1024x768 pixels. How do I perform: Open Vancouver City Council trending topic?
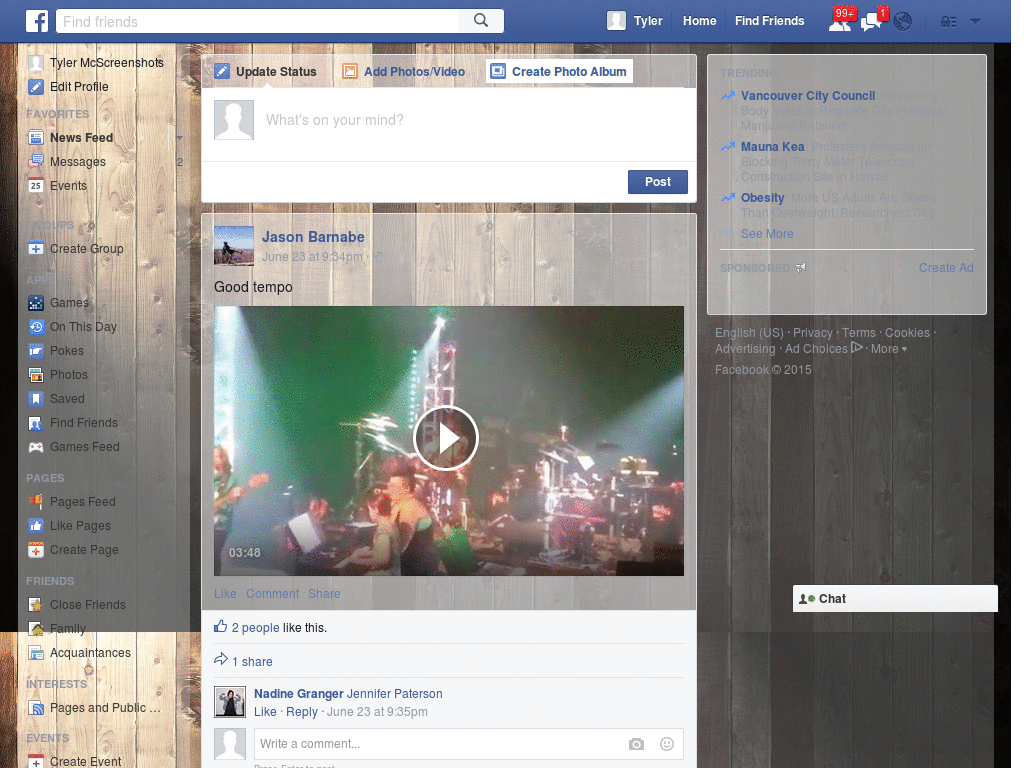pyautogui.click(x=808, y=96)
